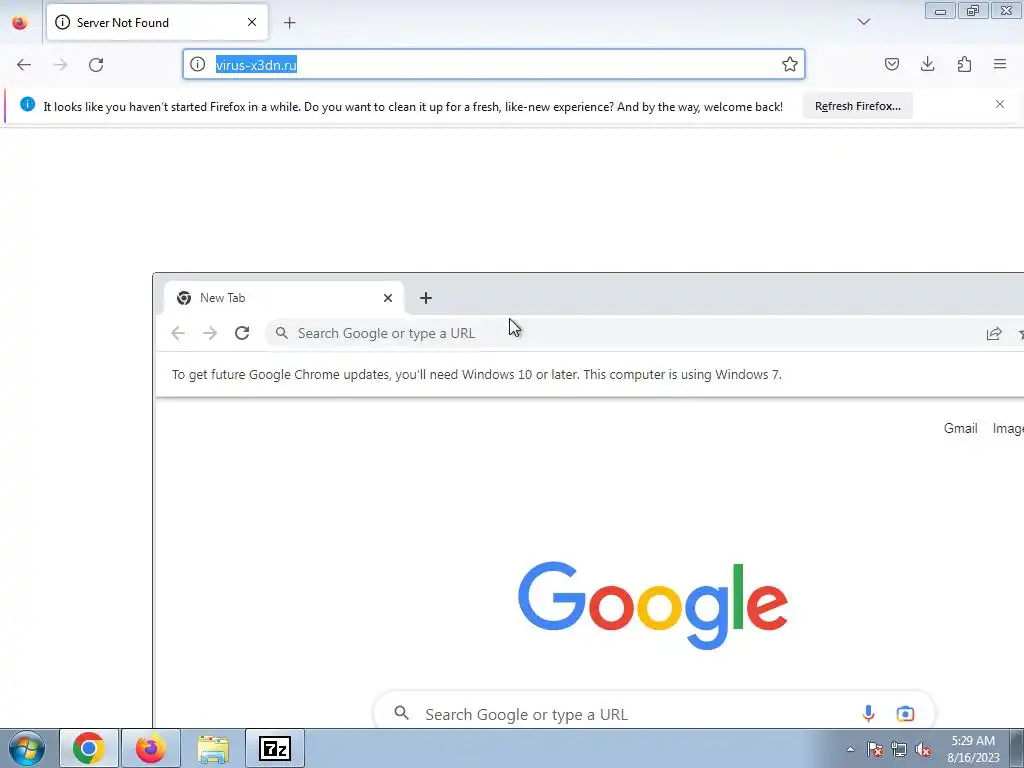
Task: Go back in Firefox
Action: (24, 65)
